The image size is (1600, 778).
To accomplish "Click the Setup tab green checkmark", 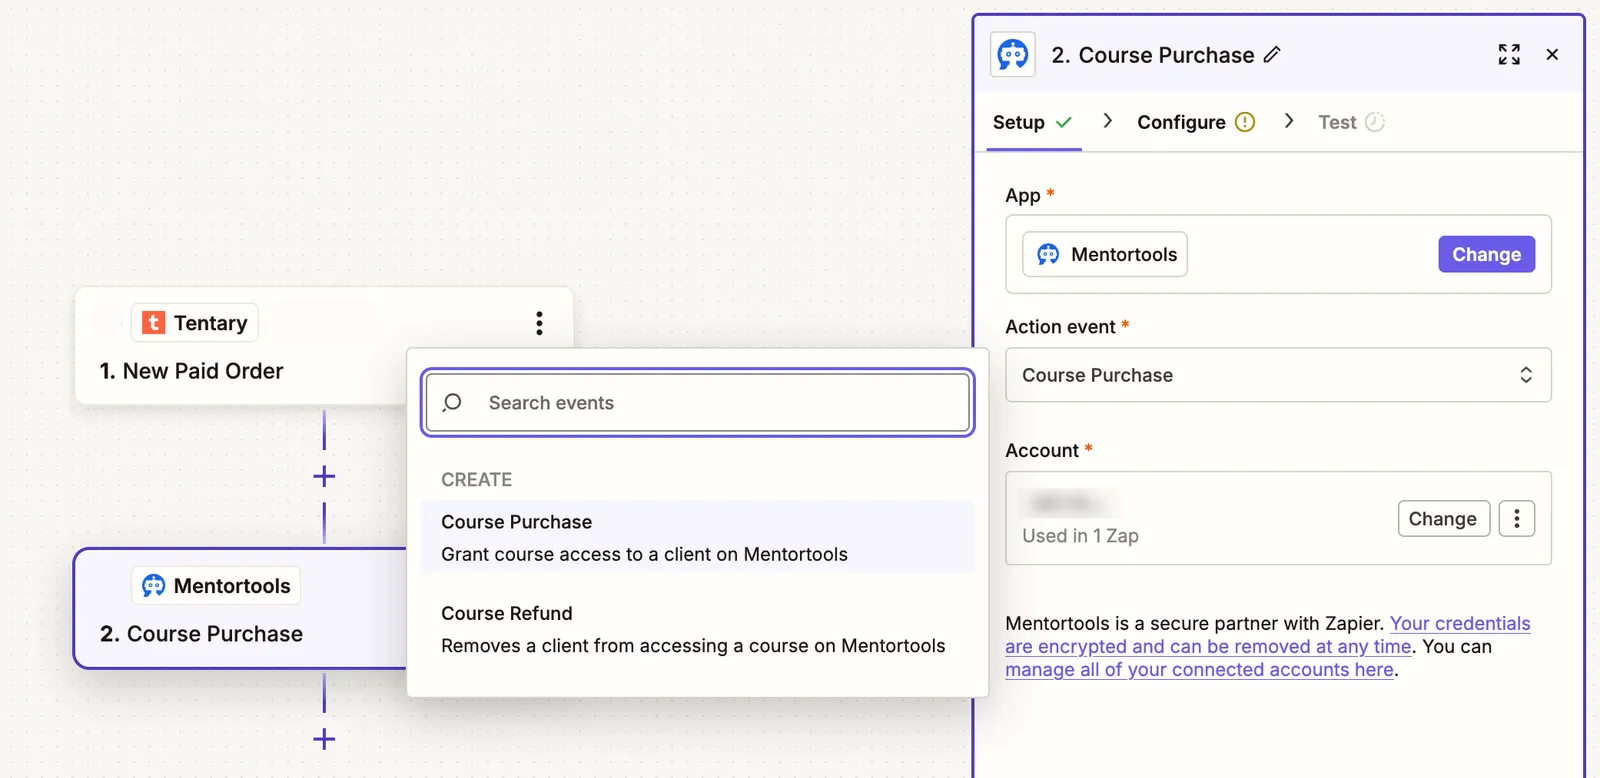I will click(x=1064, y=122).
